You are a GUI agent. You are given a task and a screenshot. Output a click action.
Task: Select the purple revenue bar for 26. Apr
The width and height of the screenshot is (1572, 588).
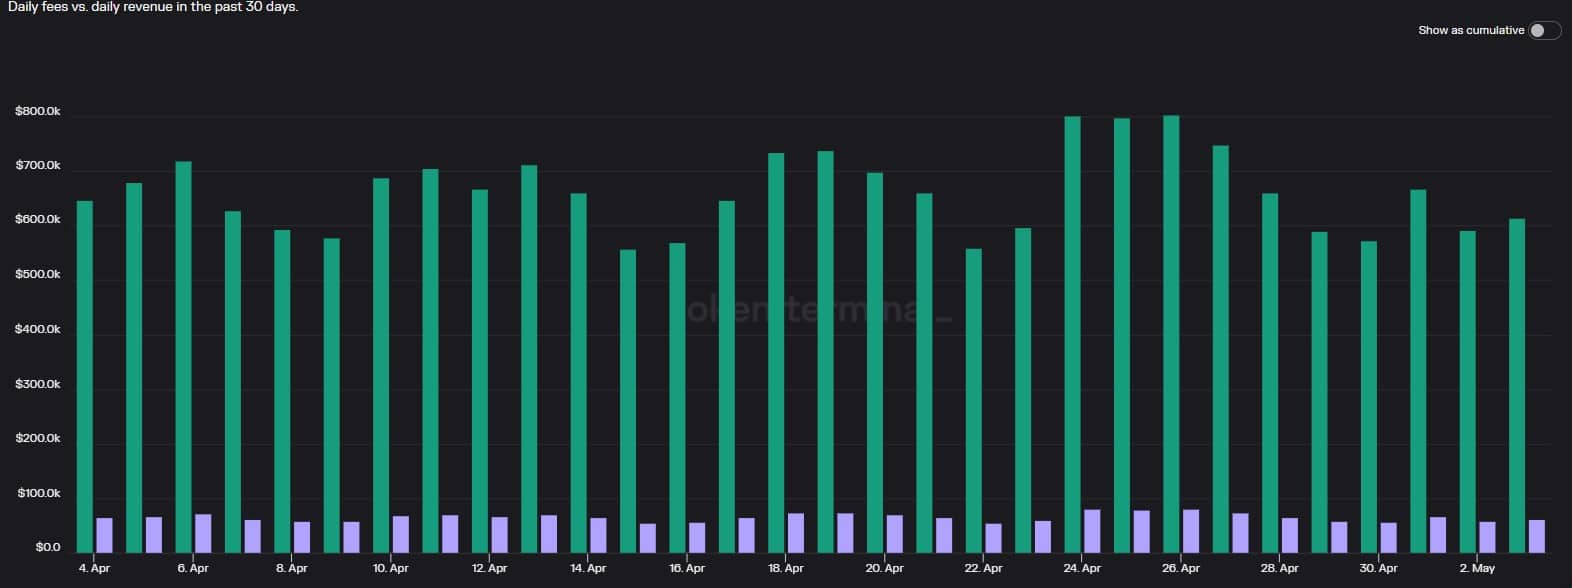pyautogui.click(x=1191, y=531)
